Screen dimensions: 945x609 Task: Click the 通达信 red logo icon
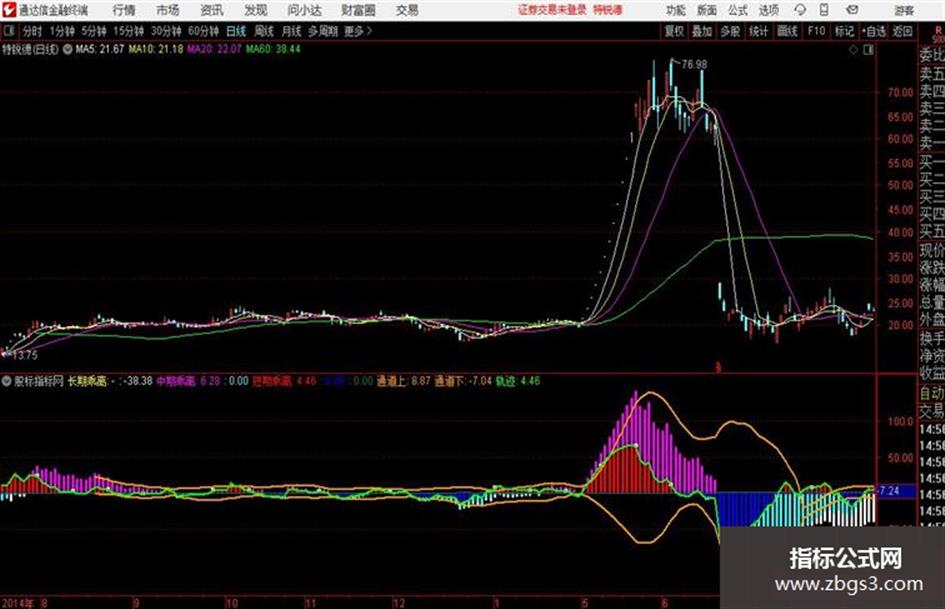(8, 10)
